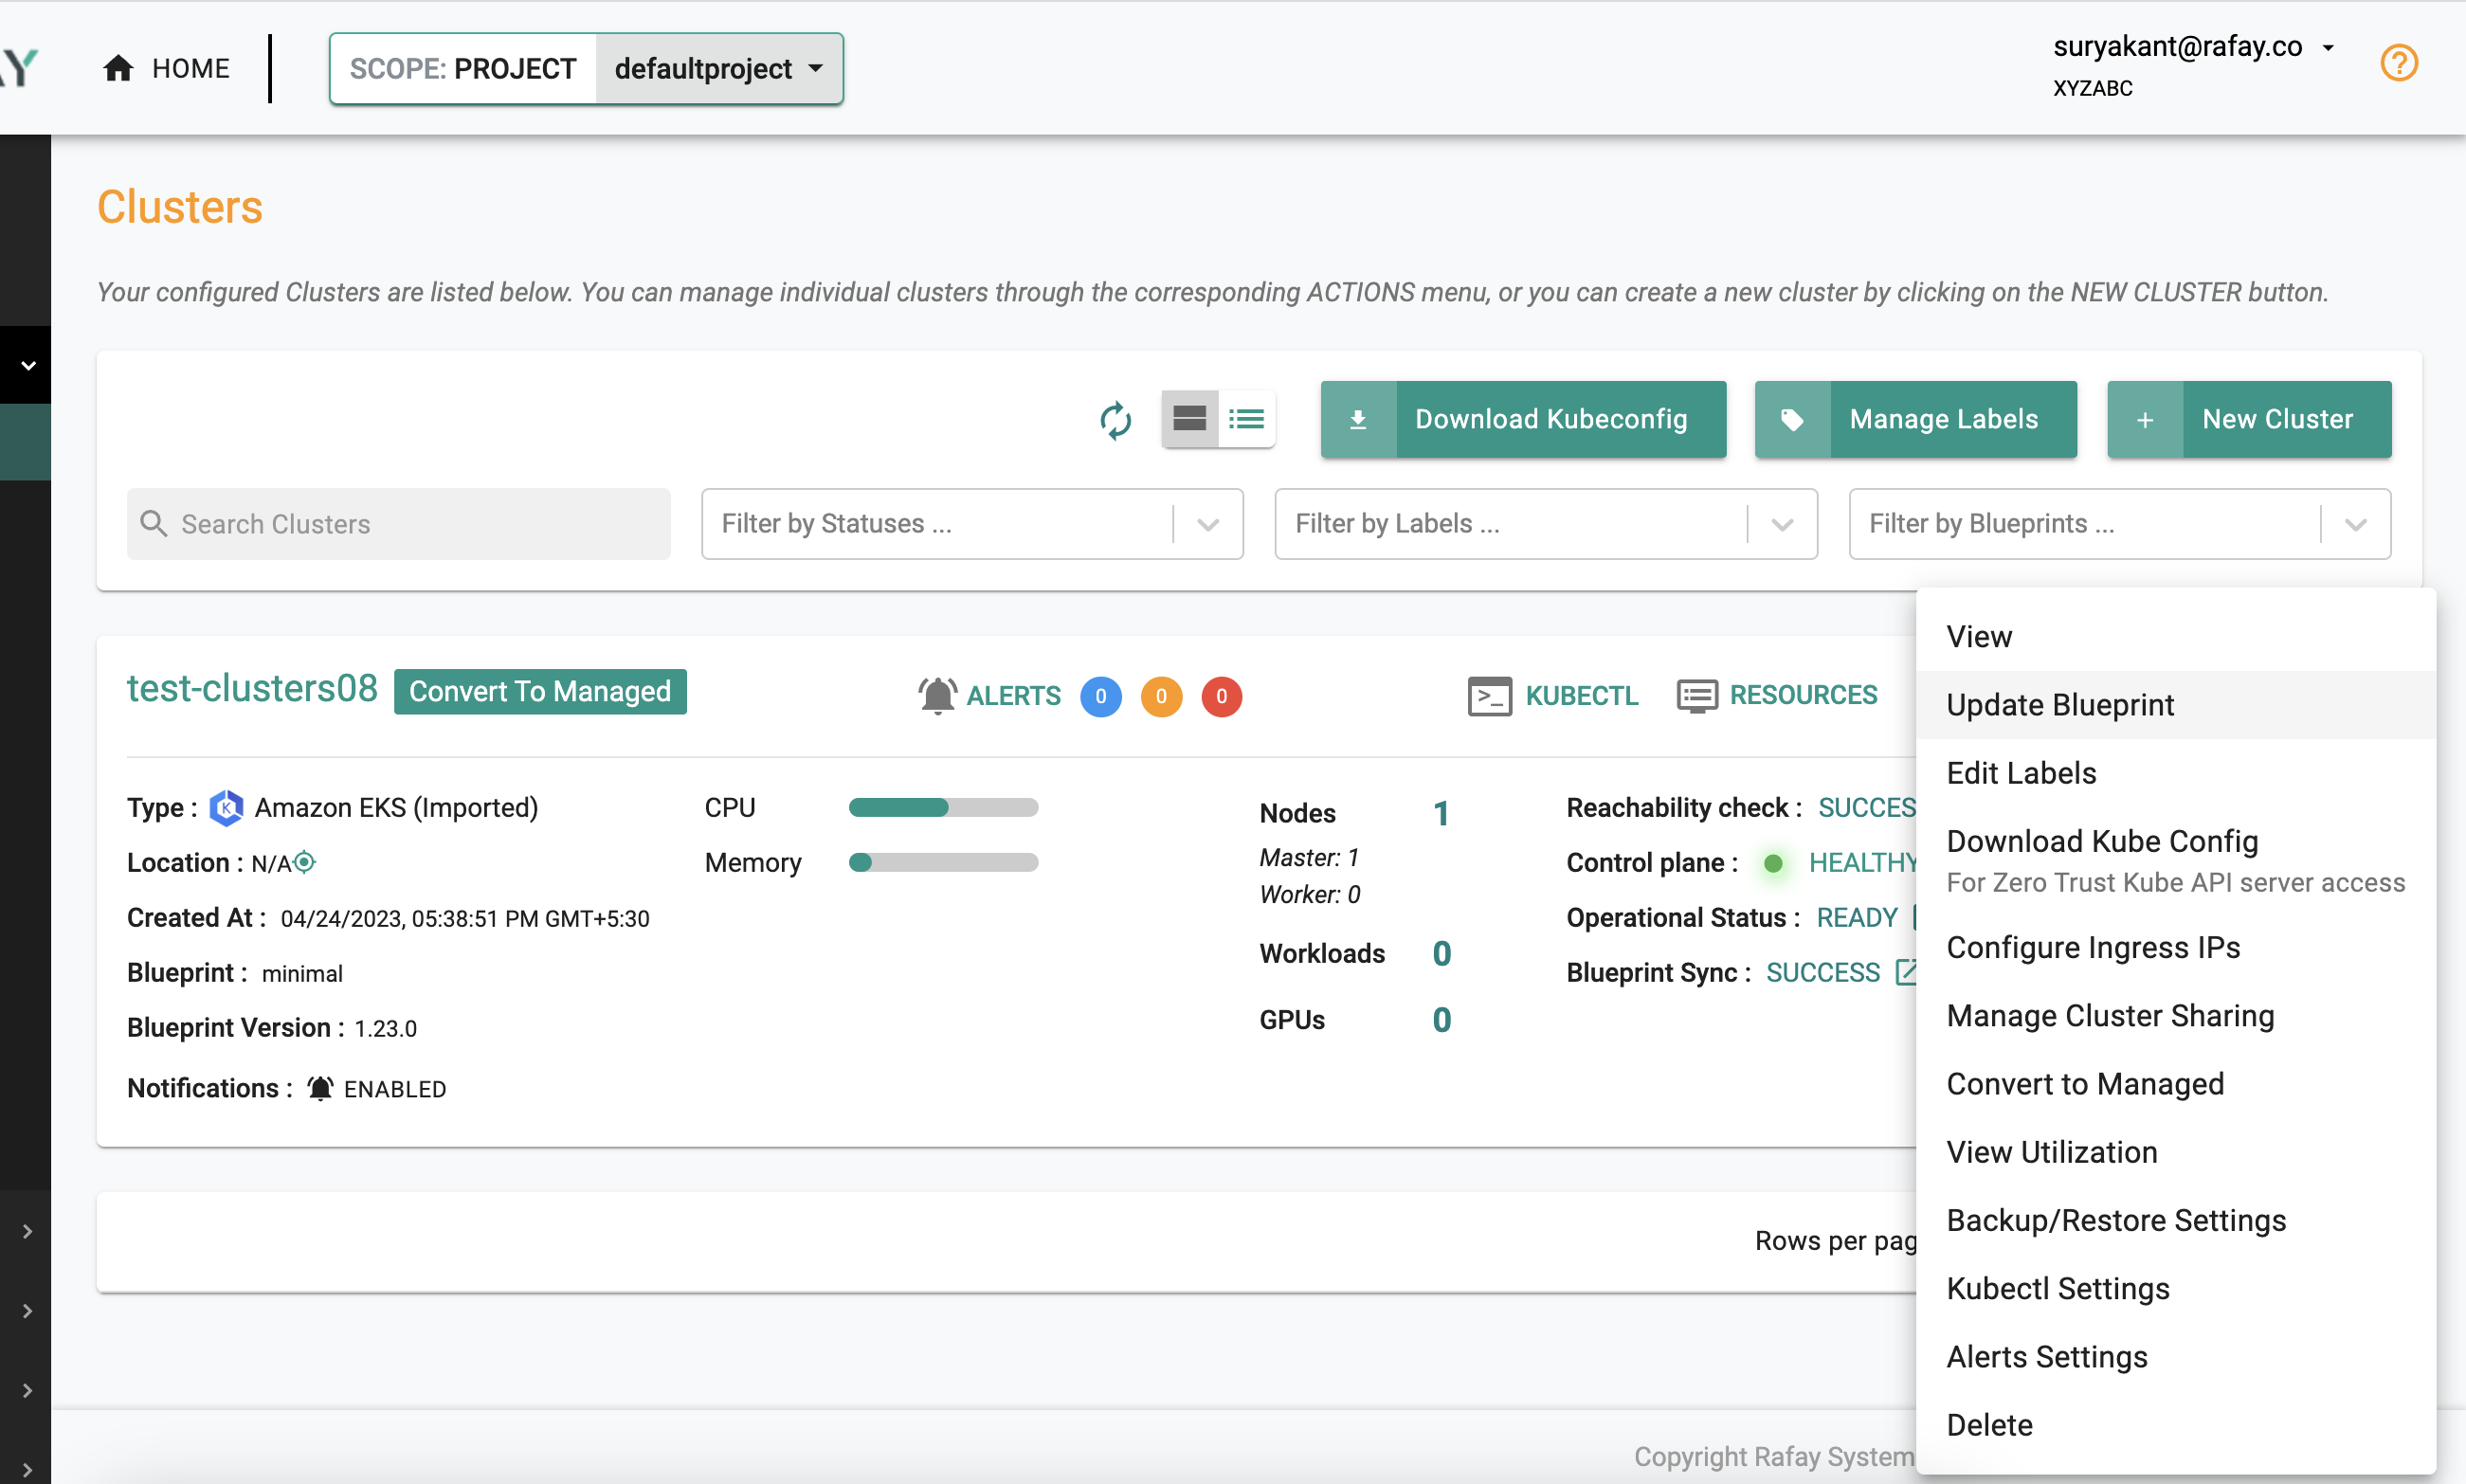Click the green Control plane status dot

tap(1773, 863)
